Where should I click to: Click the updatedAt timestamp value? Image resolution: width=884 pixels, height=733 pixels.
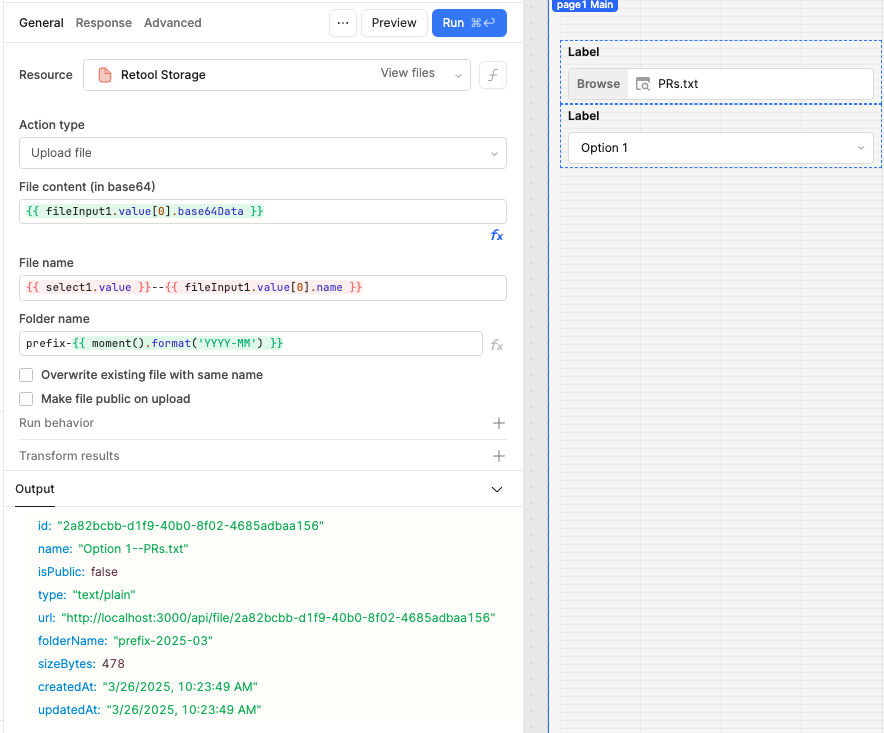point(184,710)
